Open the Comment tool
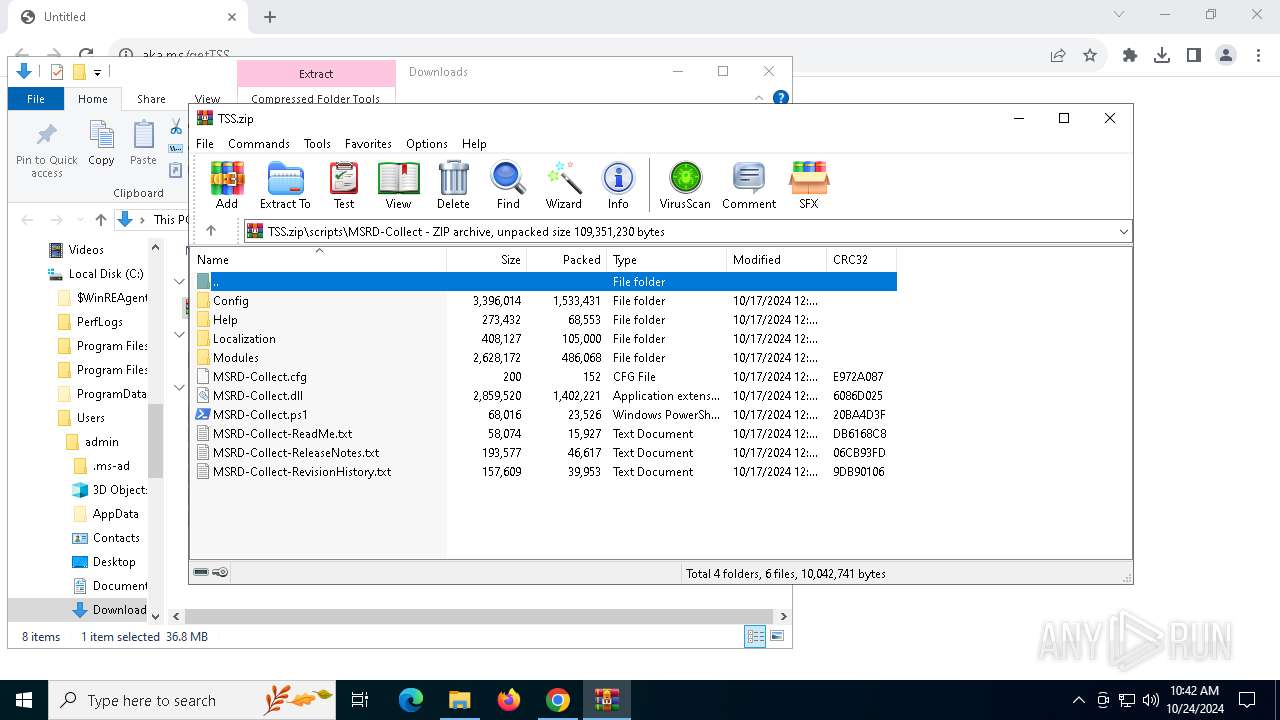The height and width of the screenshot is (720, 1280). point(749,185)
